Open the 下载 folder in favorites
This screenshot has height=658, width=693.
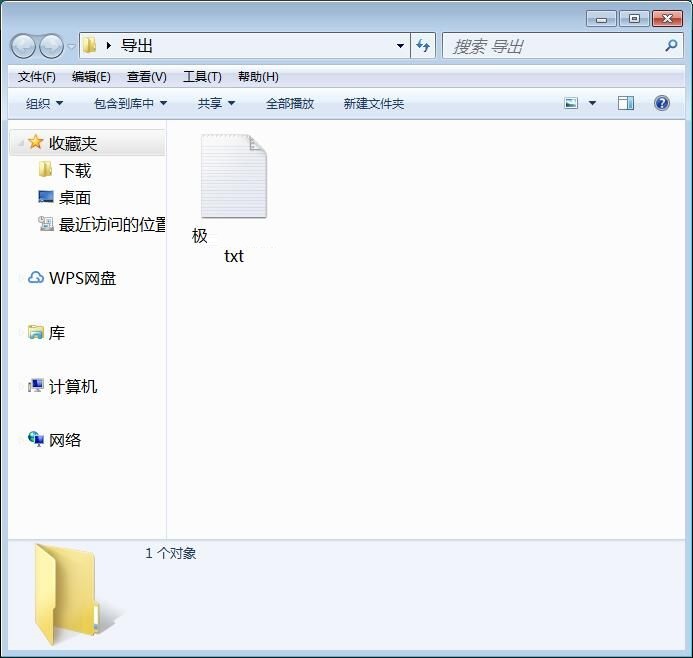pos(74,171)
